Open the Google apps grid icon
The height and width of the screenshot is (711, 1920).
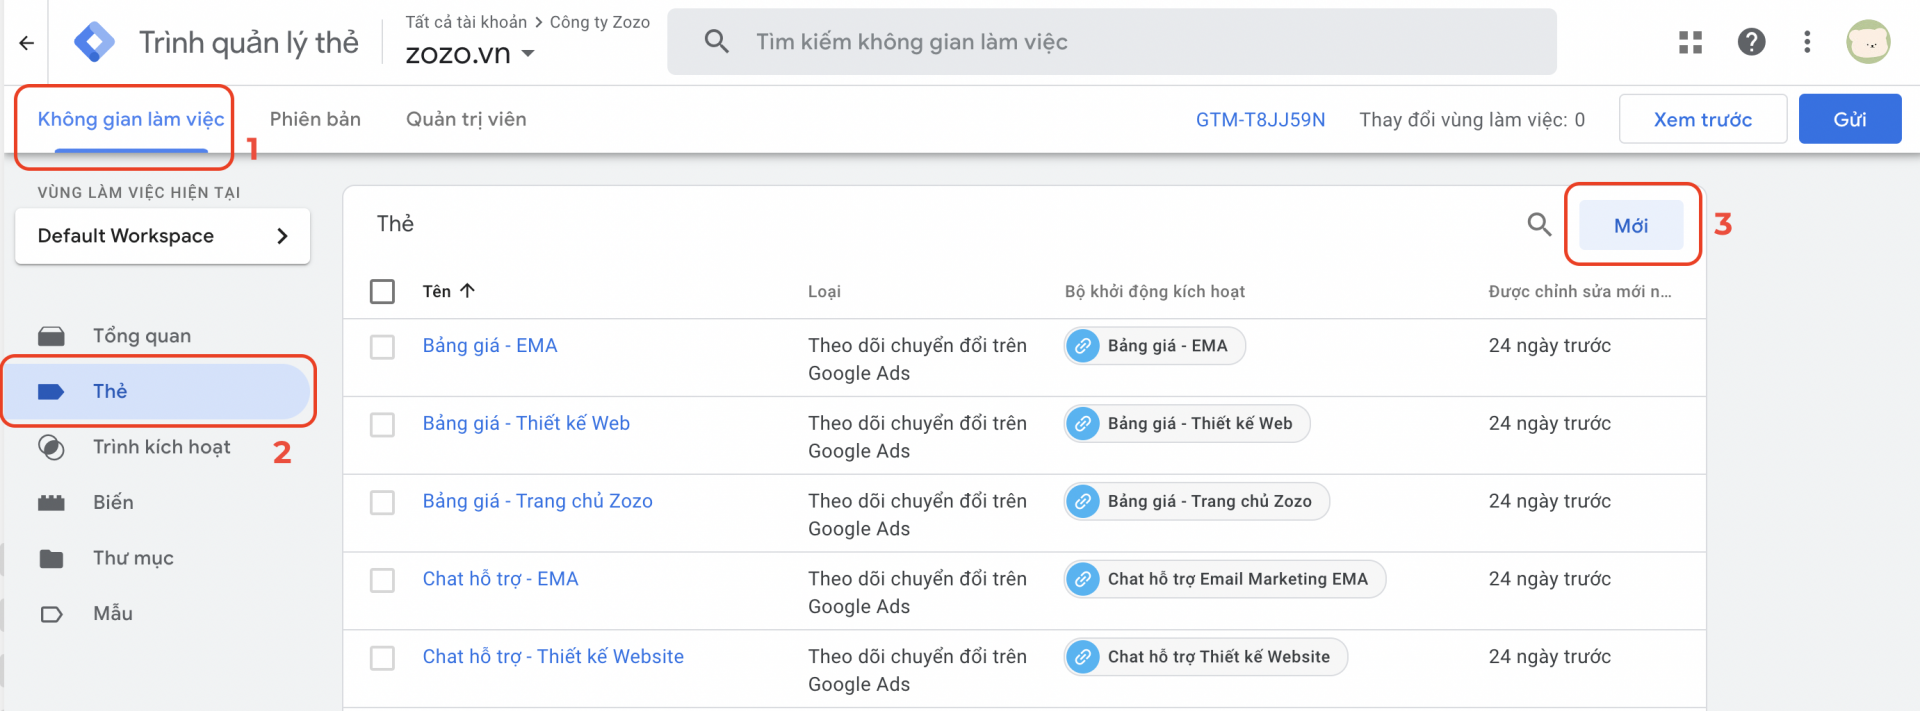pos(1690,42)
